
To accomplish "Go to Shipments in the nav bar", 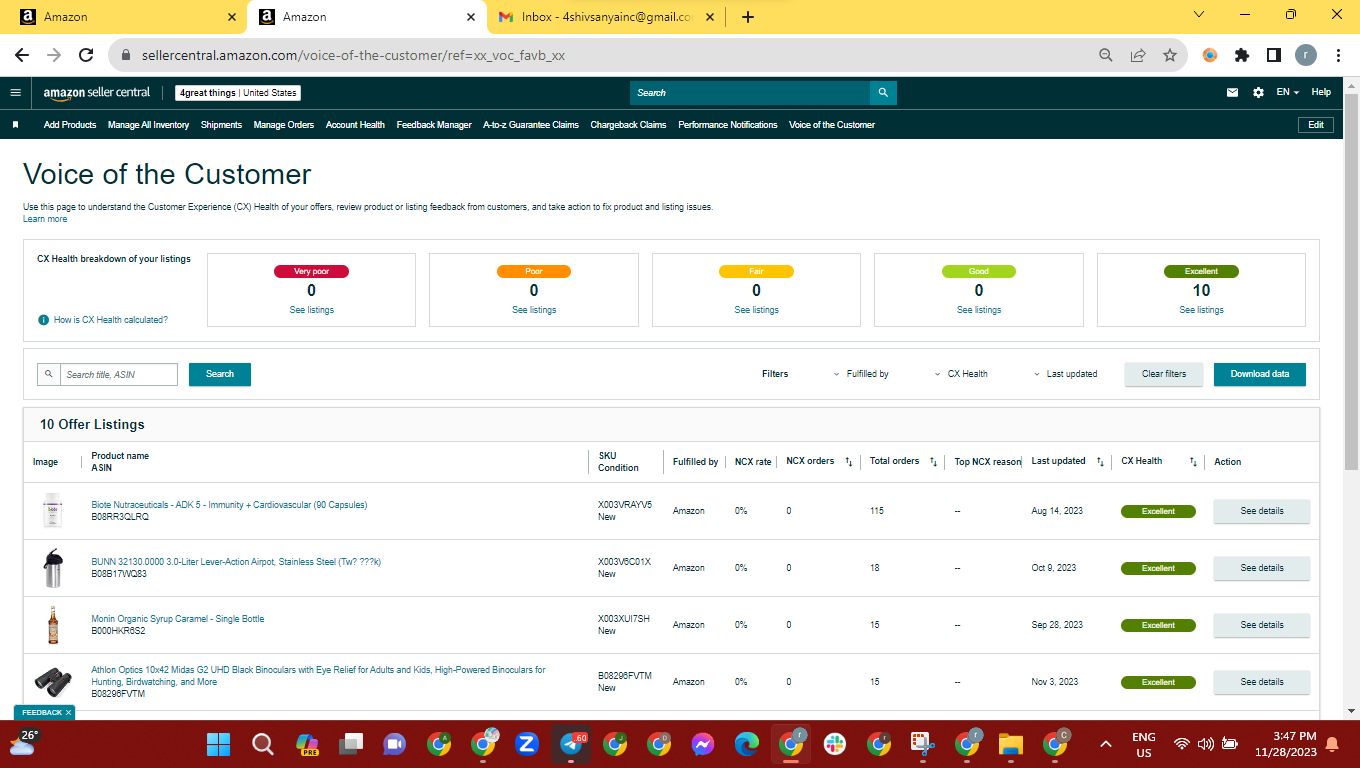I will tap(221, 125).
